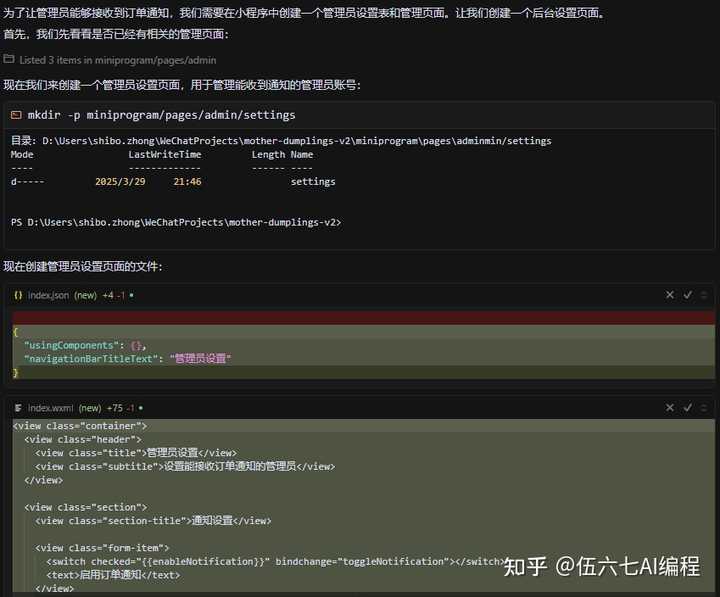720x597 pixels.
Task: Expand the index.json diff block chevron
Action: (704, 295)
